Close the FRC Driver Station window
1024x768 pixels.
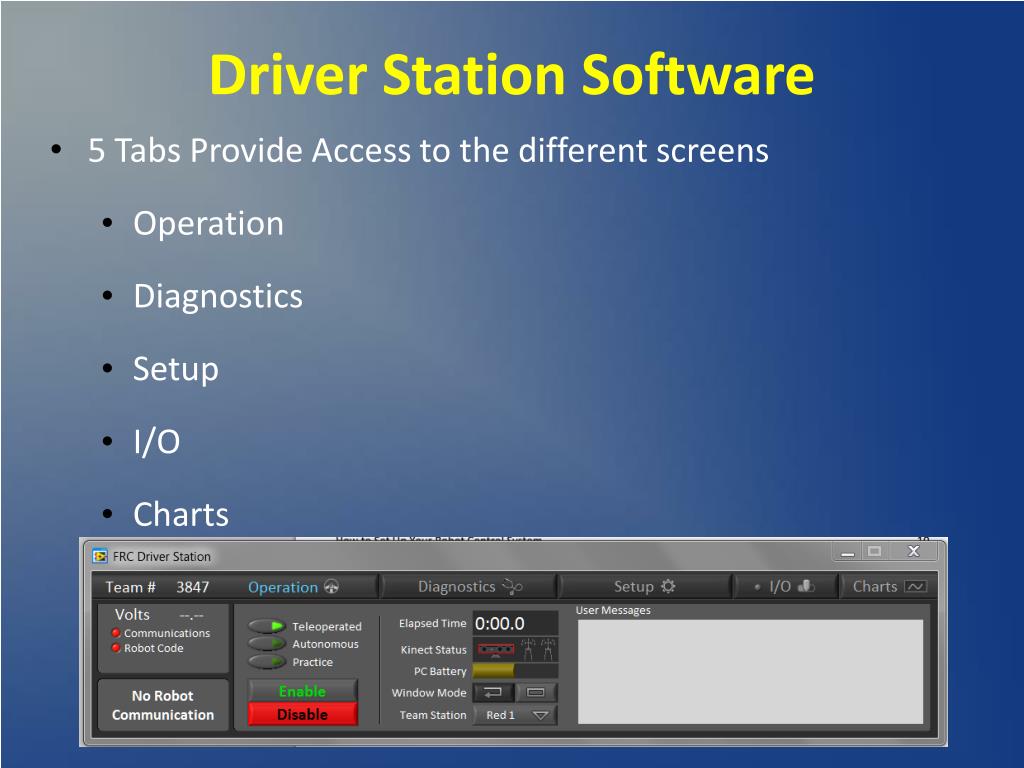pos(914,552)
